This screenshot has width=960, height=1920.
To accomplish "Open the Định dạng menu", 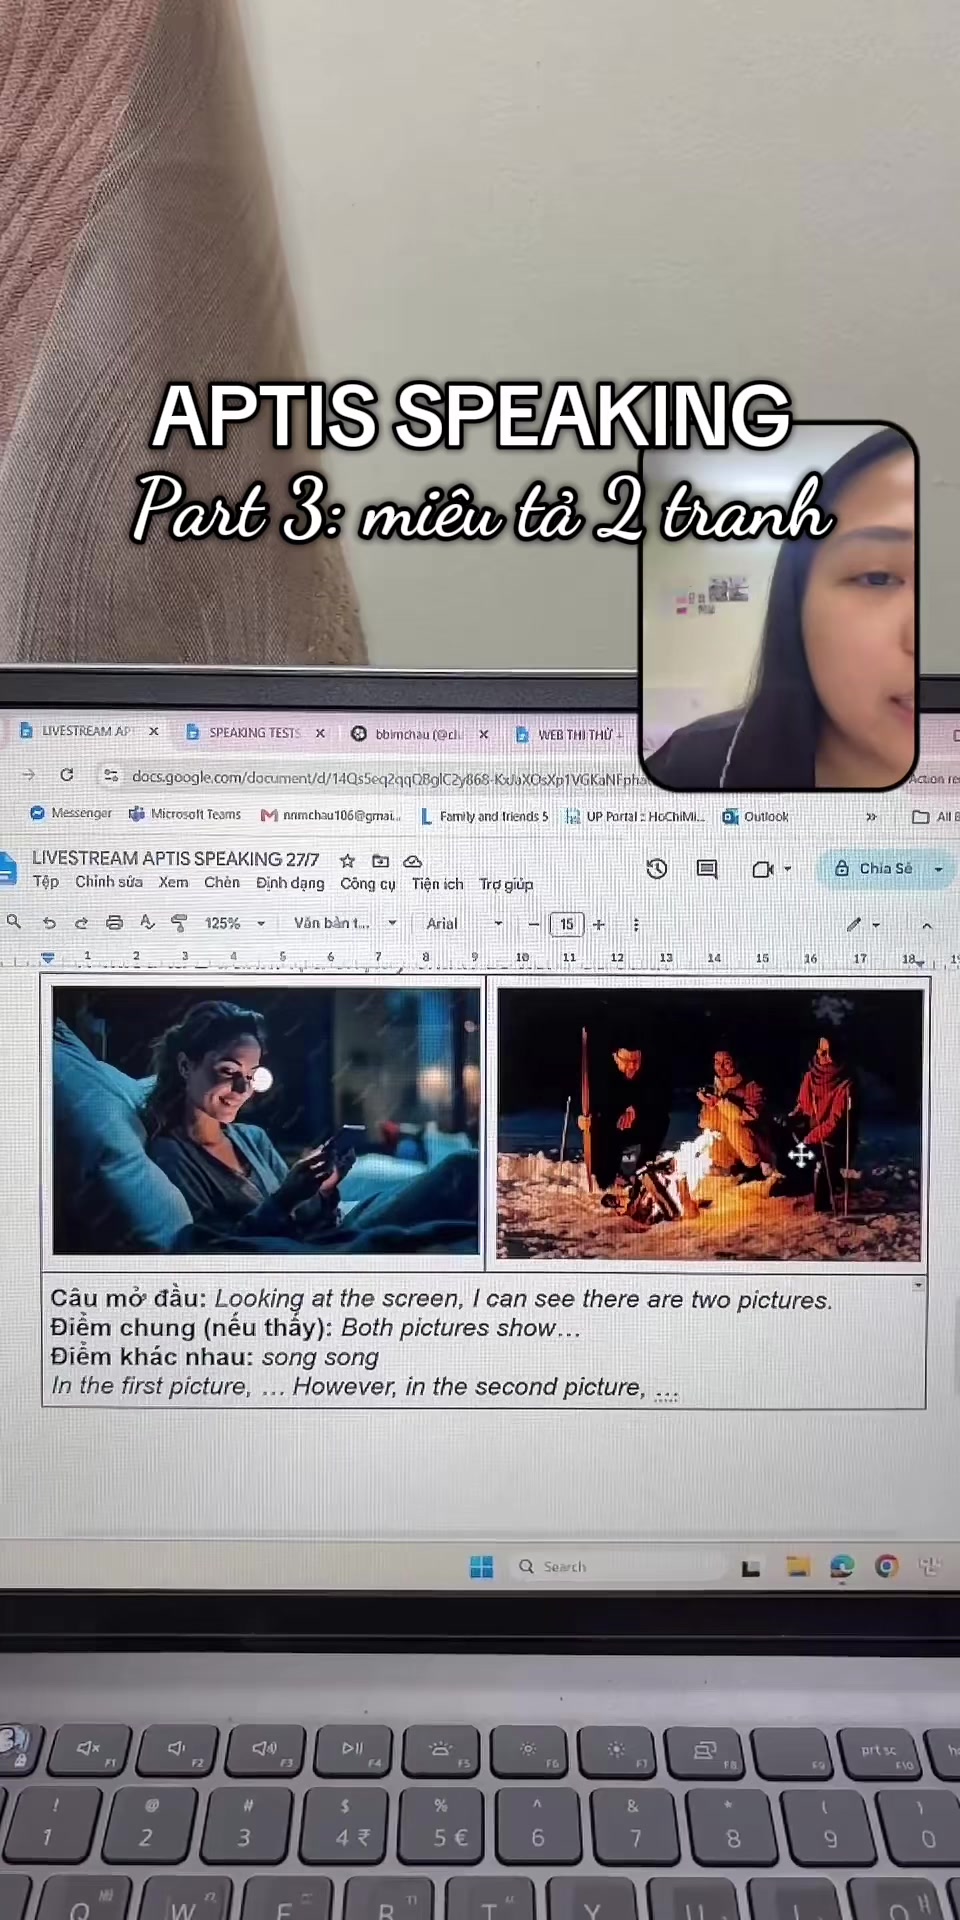I will click(x=290, y=883).
